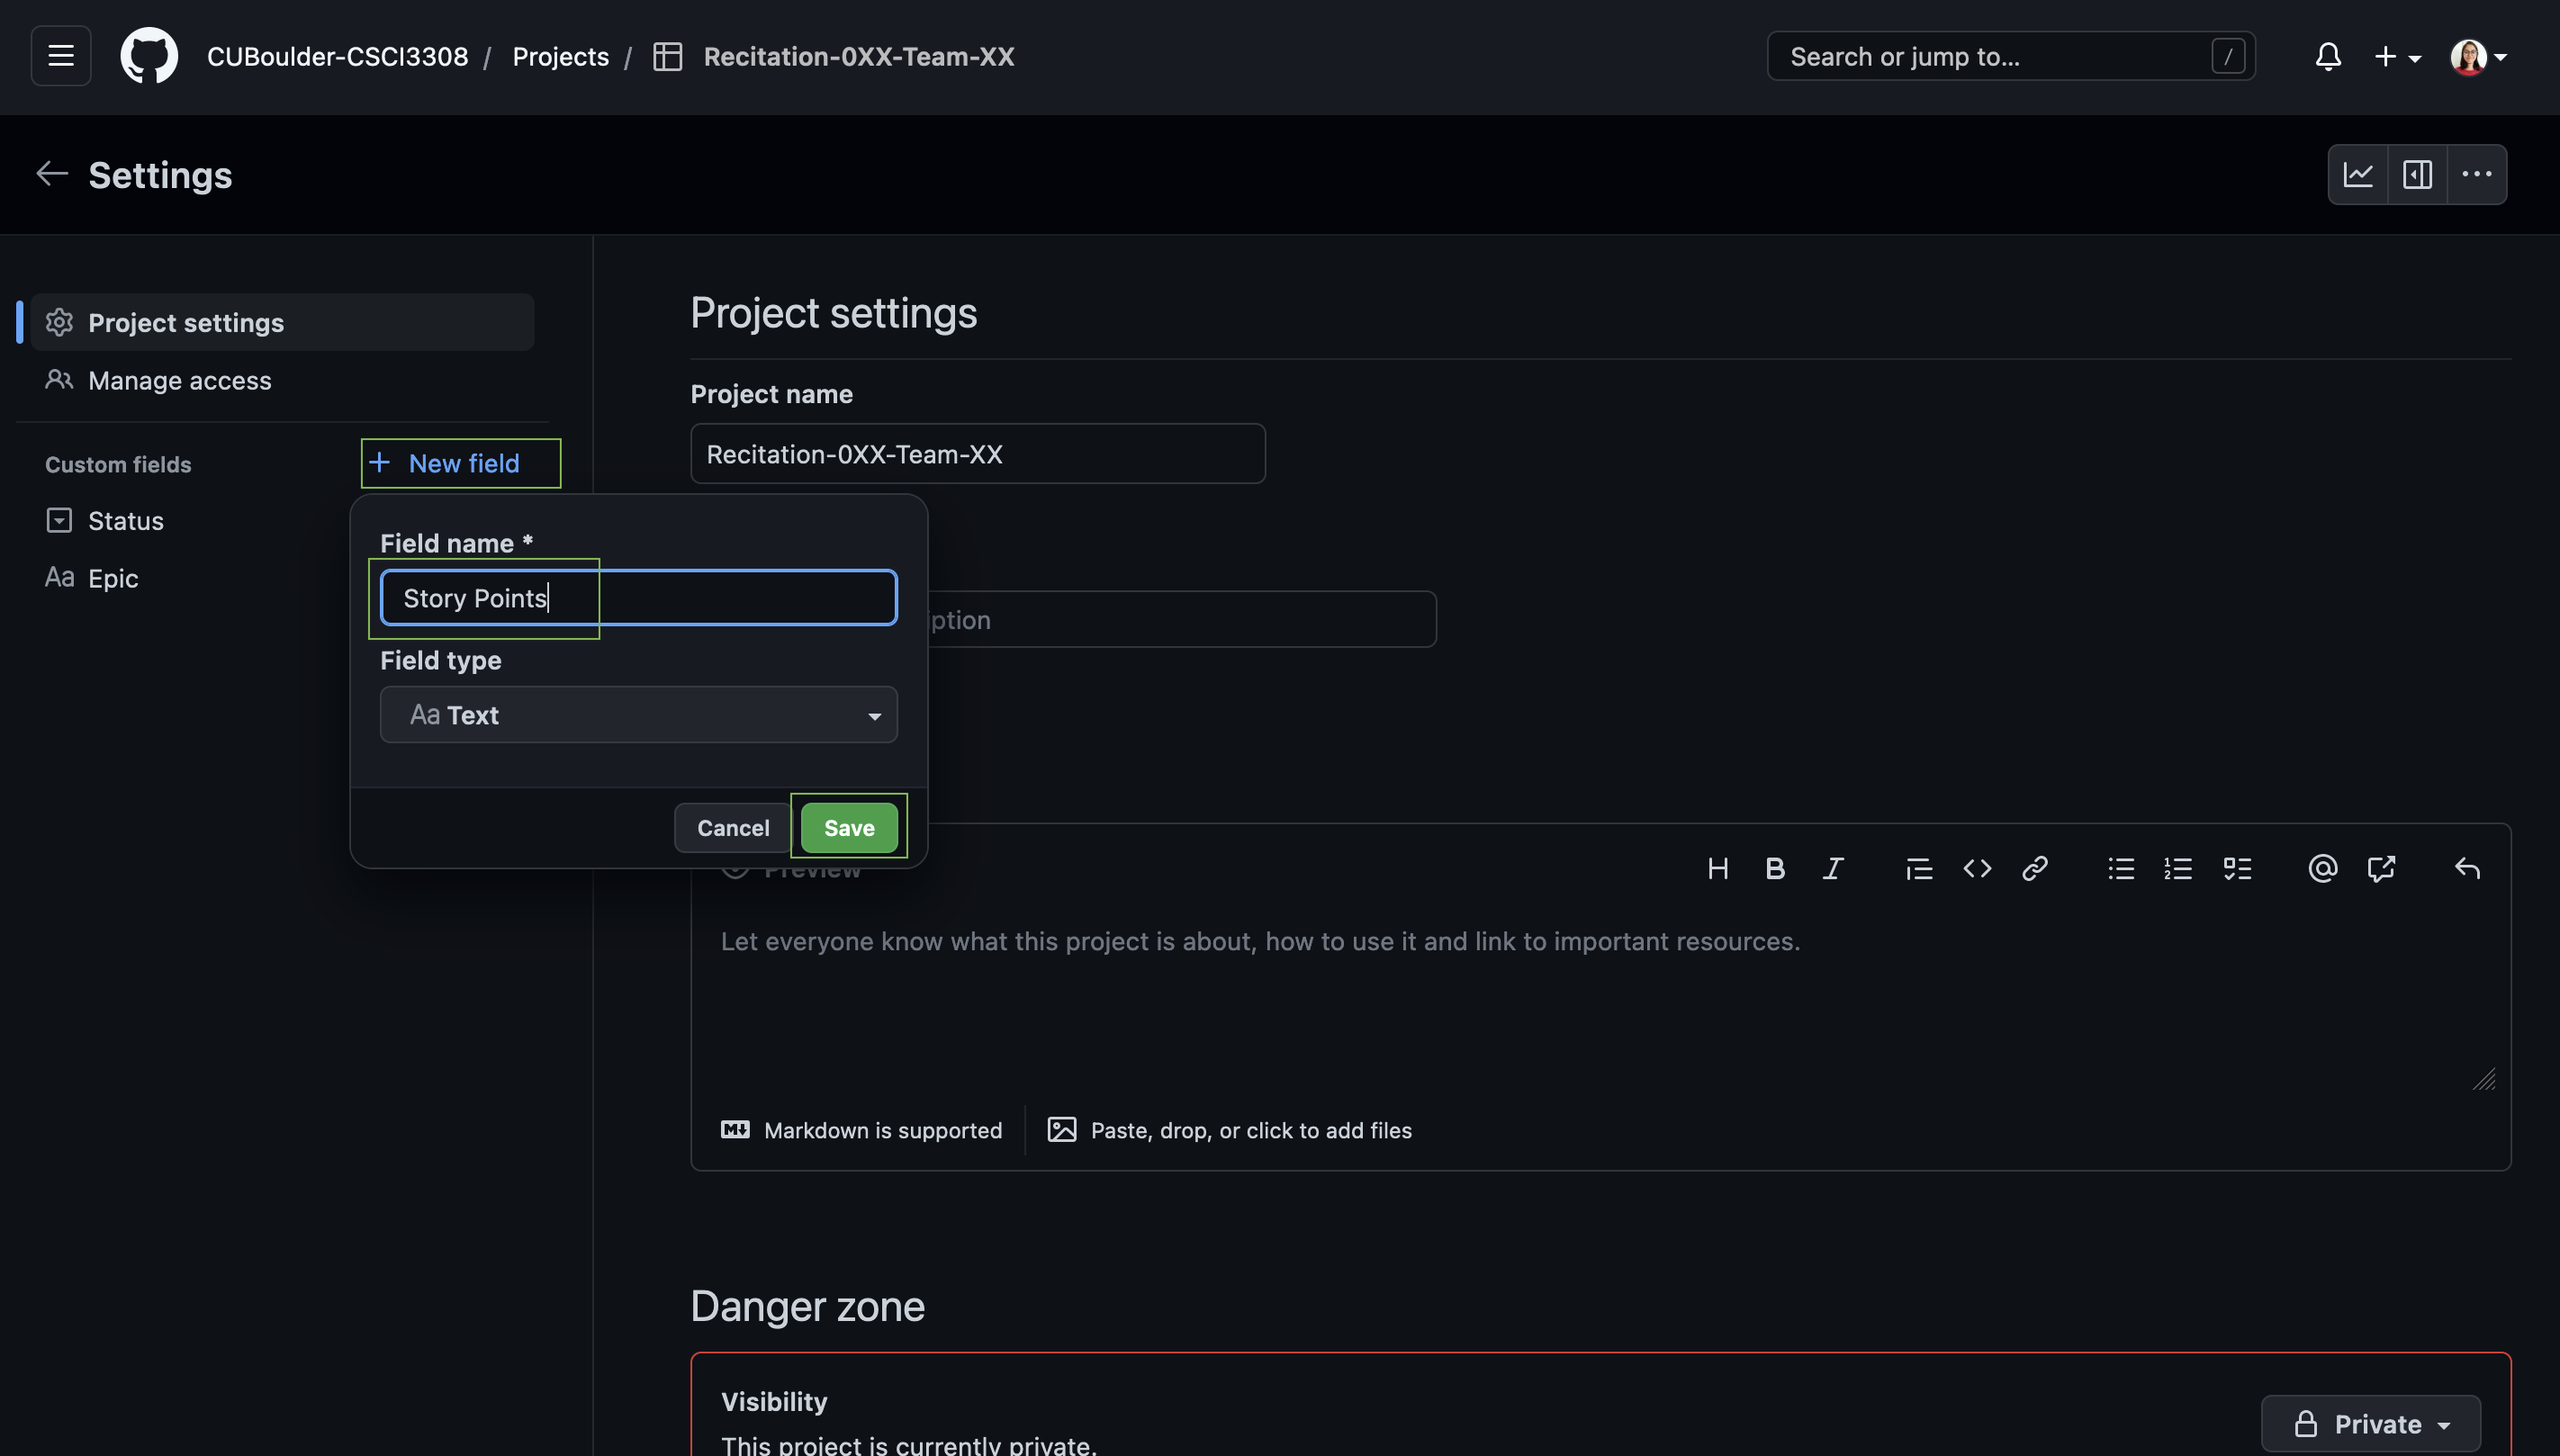Open Project settings in the sidebar
Viewport: 2560px width, 1456px height.
(x=283, y=322)
